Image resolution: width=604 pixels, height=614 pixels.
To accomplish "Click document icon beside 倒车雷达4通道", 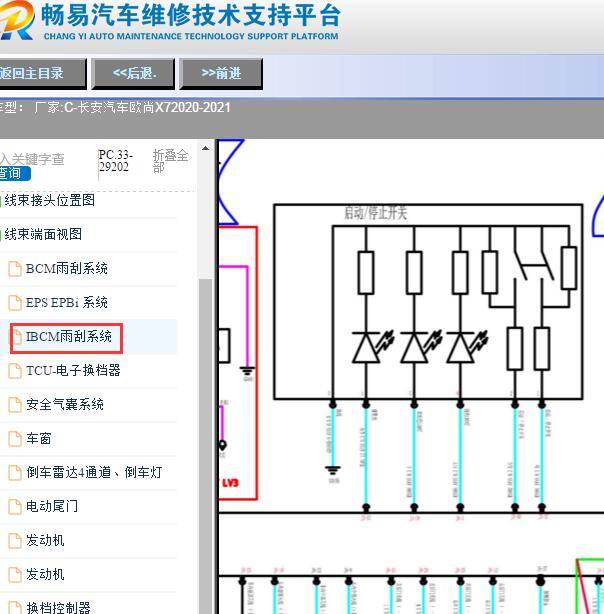I will click(15, 473).
